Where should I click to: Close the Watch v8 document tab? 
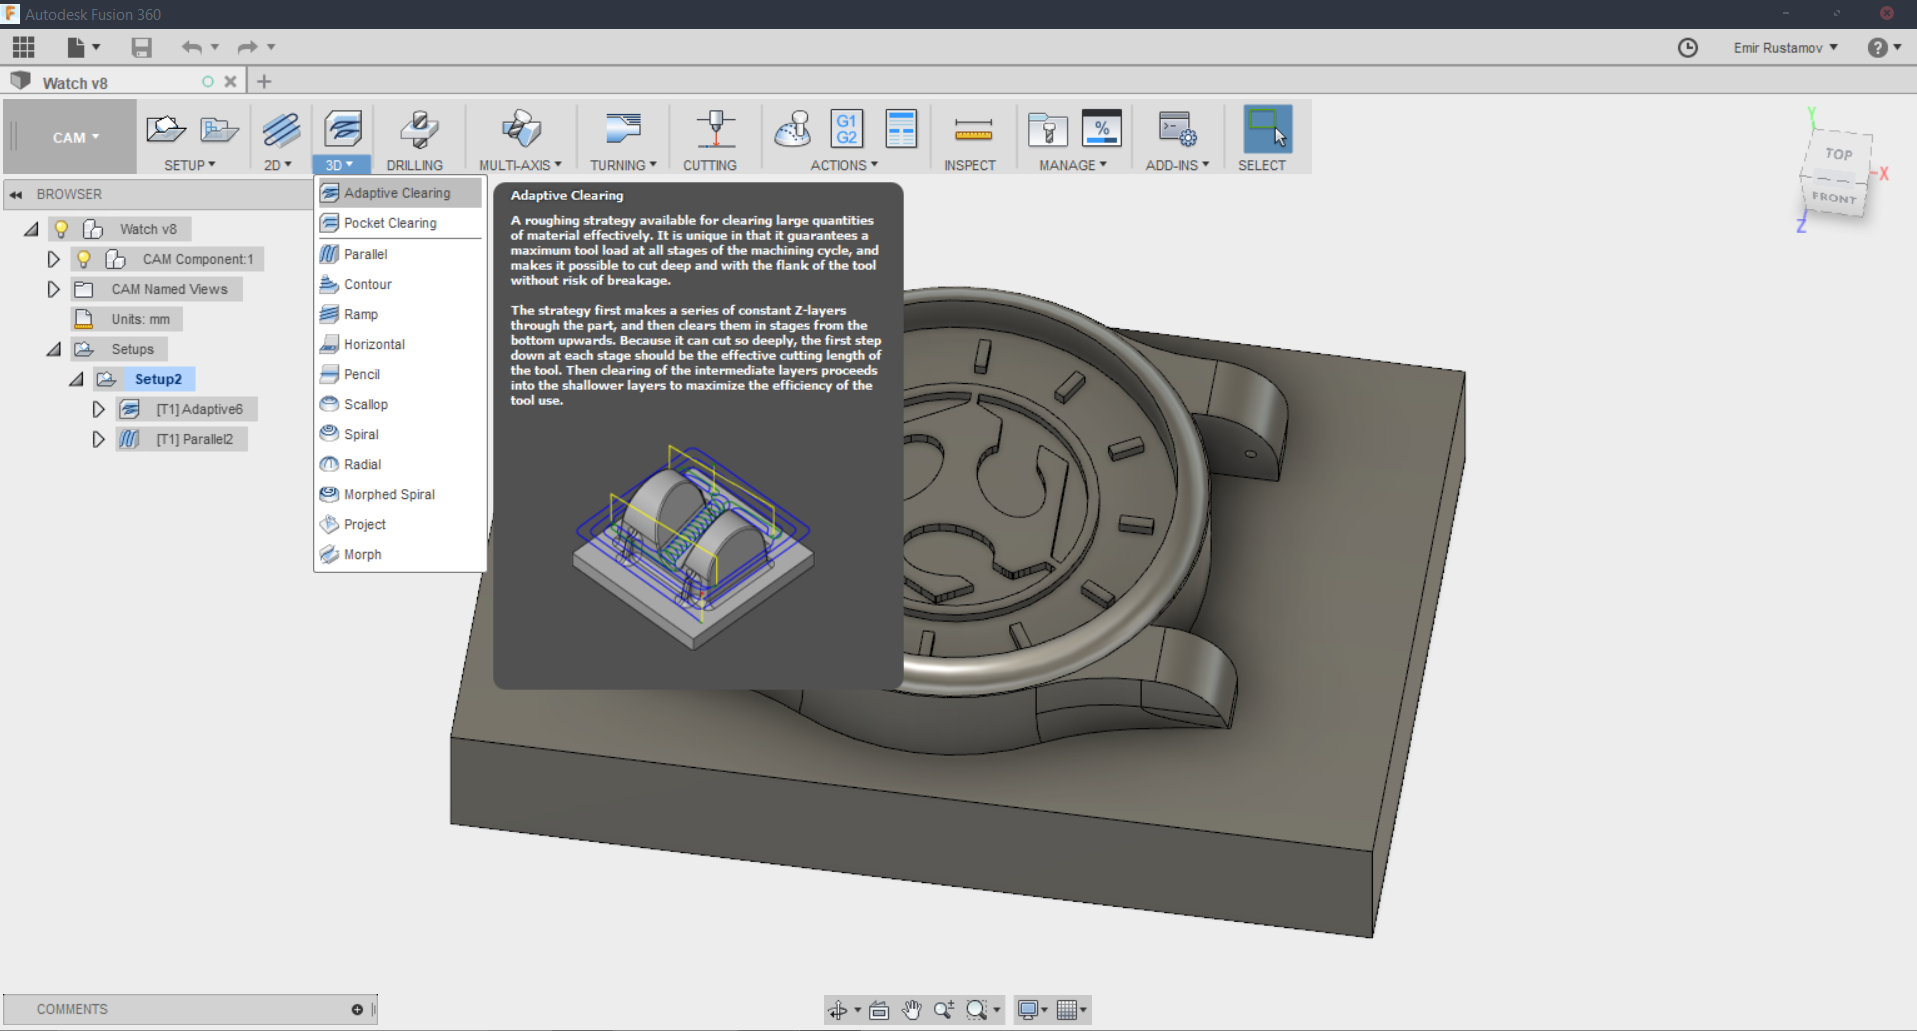coord(230,82)
